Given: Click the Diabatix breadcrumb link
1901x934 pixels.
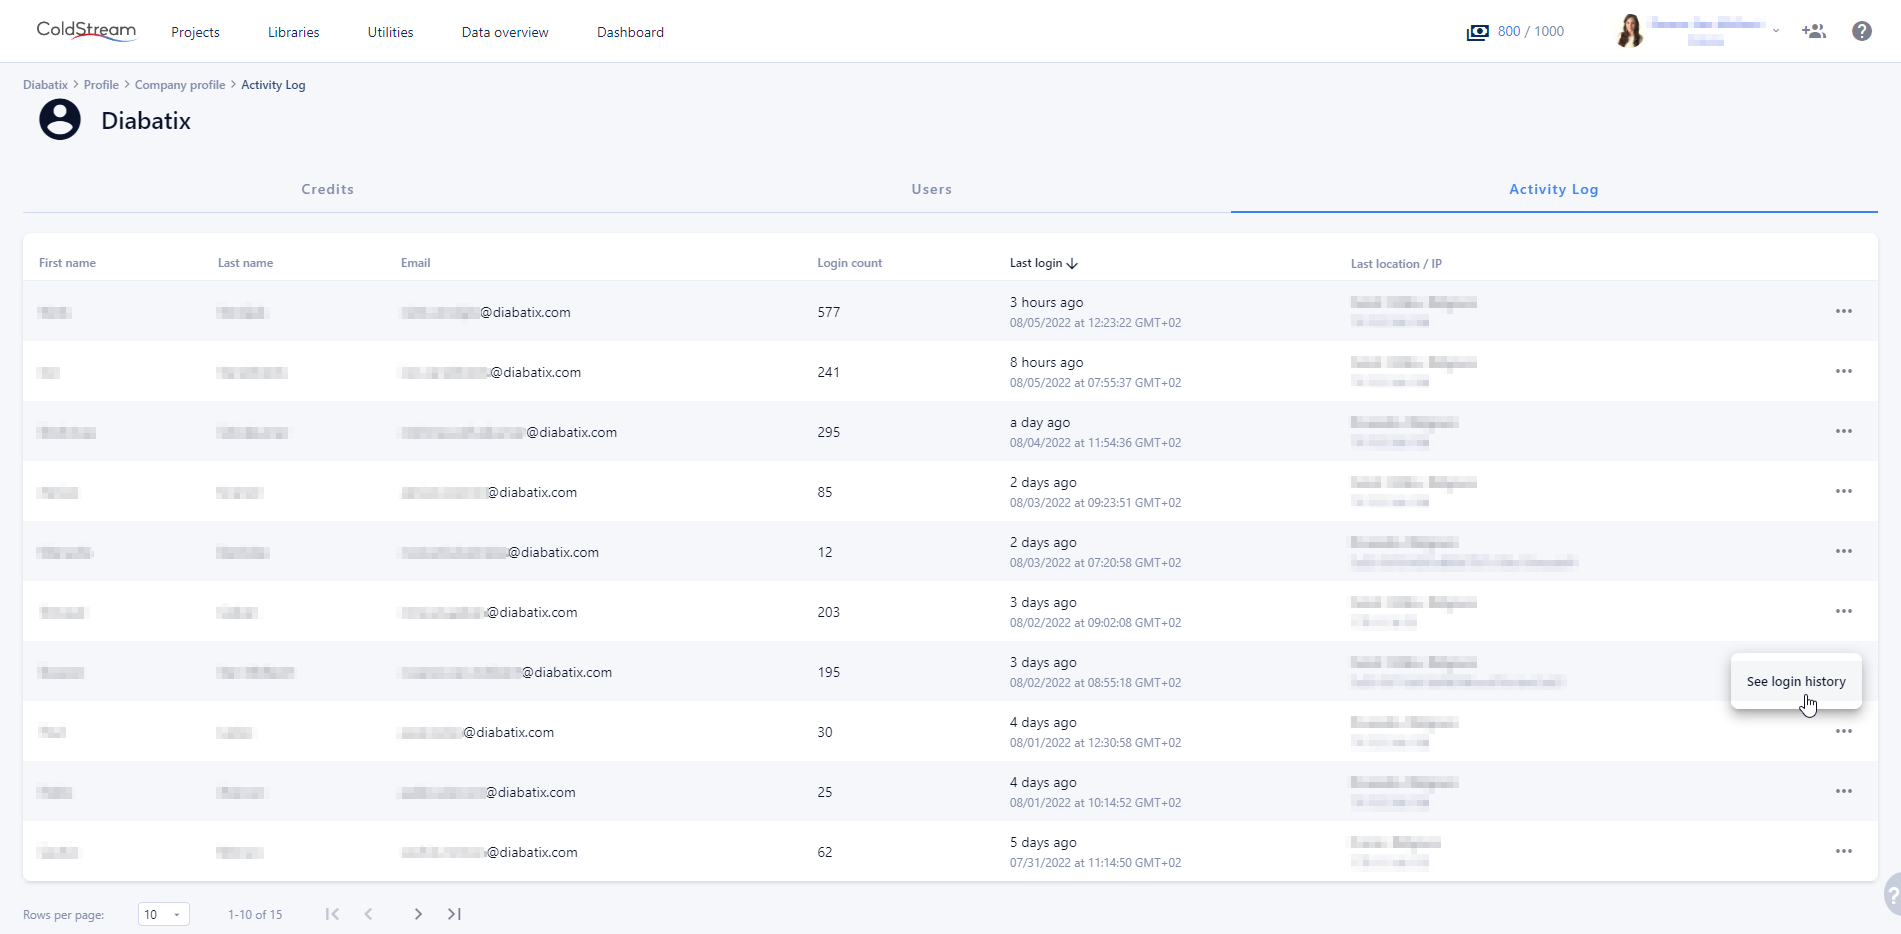Looking at the screenshot, I should pyautogui.click(x=45, y=85).
